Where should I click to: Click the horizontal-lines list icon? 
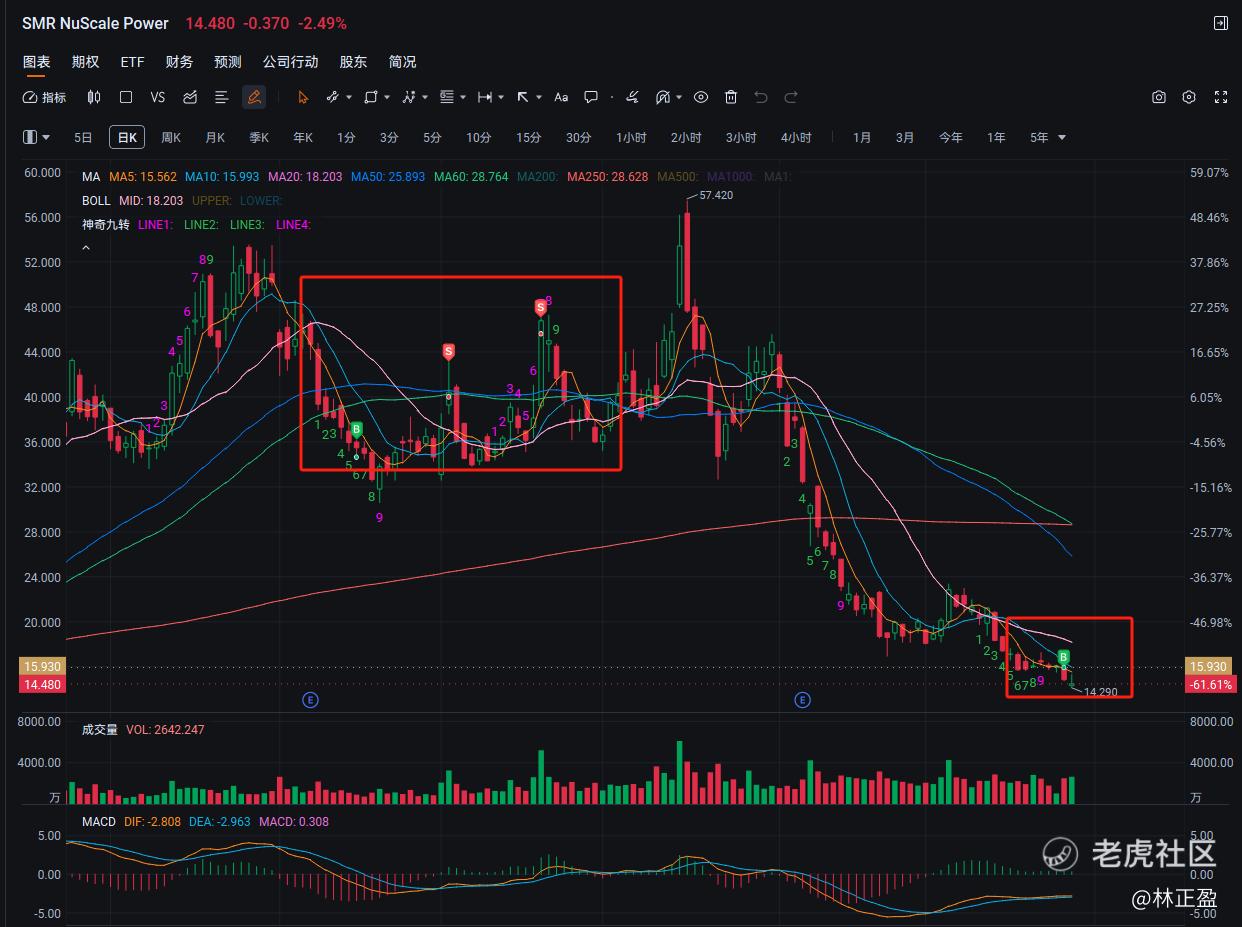click(222, 97)
